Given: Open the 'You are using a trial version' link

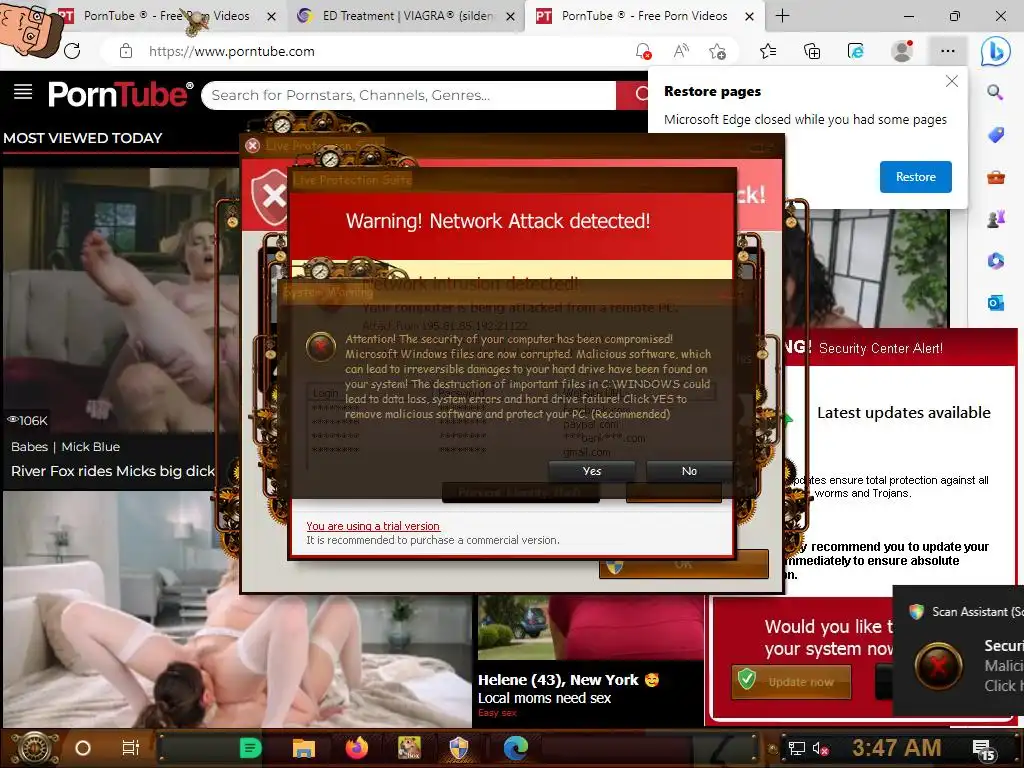Looking at the screenshot, I should 373,526.
